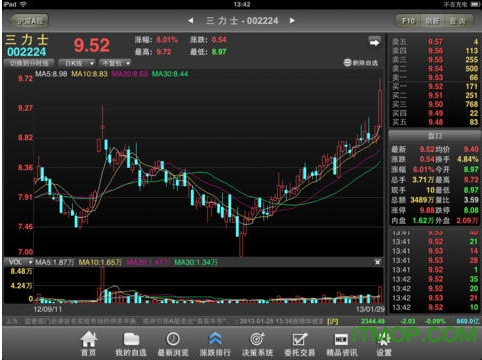Click the white arrow icon above chart

tap(374, 43)
